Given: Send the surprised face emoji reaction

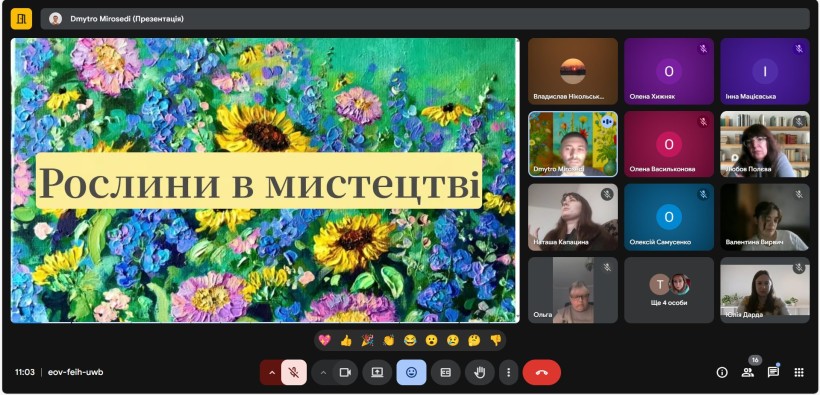Looking at the screenshot, I should click(431, 341).
